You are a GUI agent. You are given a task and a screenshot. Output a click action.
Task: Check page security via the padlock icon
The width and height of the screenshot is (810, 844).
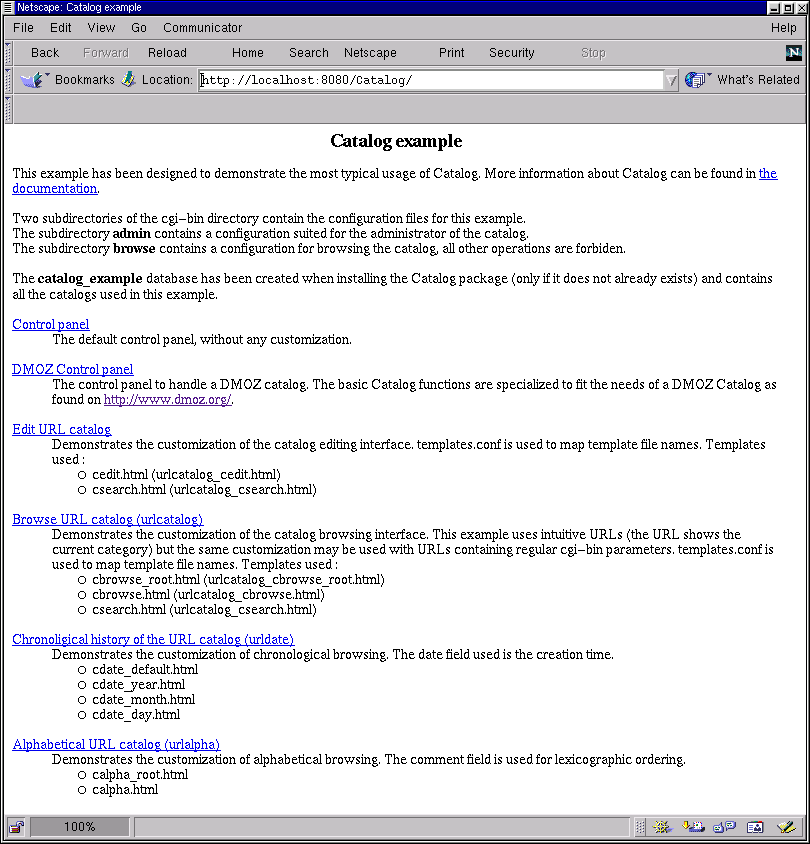15,826
